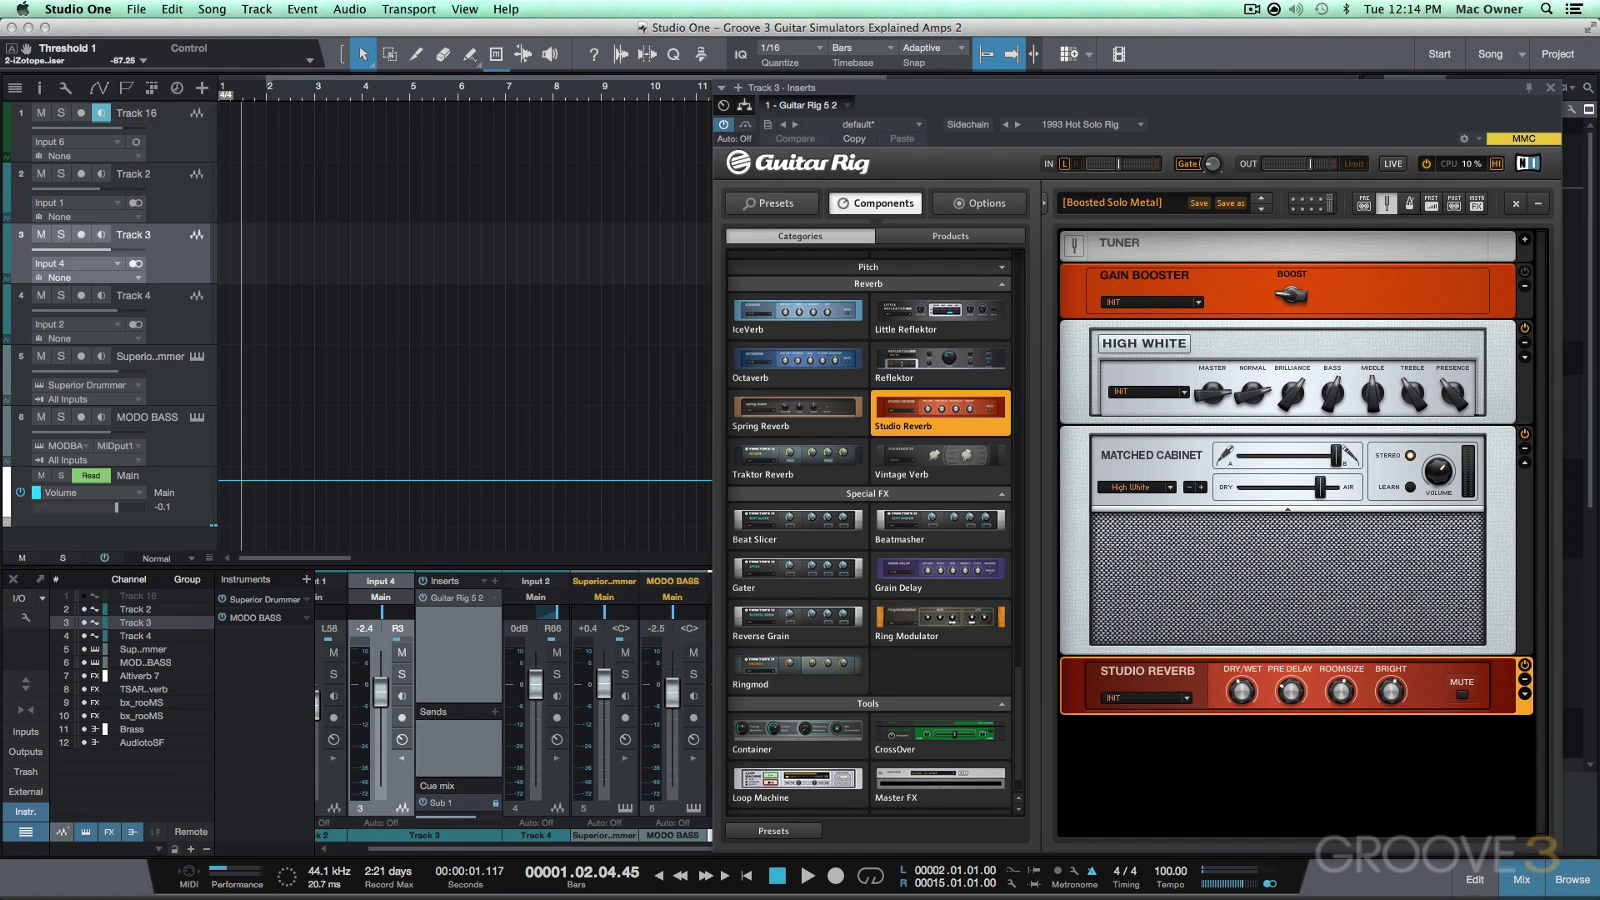Image resolution: width=1600 pixels, height=900 pixels.
Task: Select the Eraser tool
Action: (443, 54)
